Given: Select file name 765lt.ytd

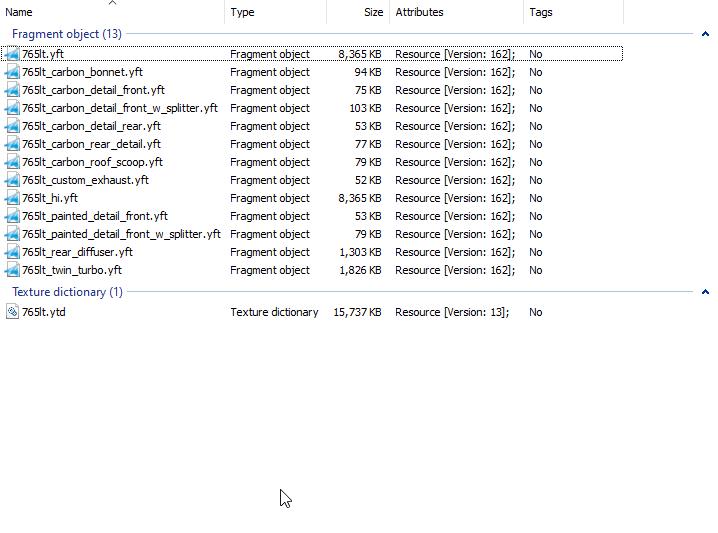Looking at the screenshot, I should (44, 312).
